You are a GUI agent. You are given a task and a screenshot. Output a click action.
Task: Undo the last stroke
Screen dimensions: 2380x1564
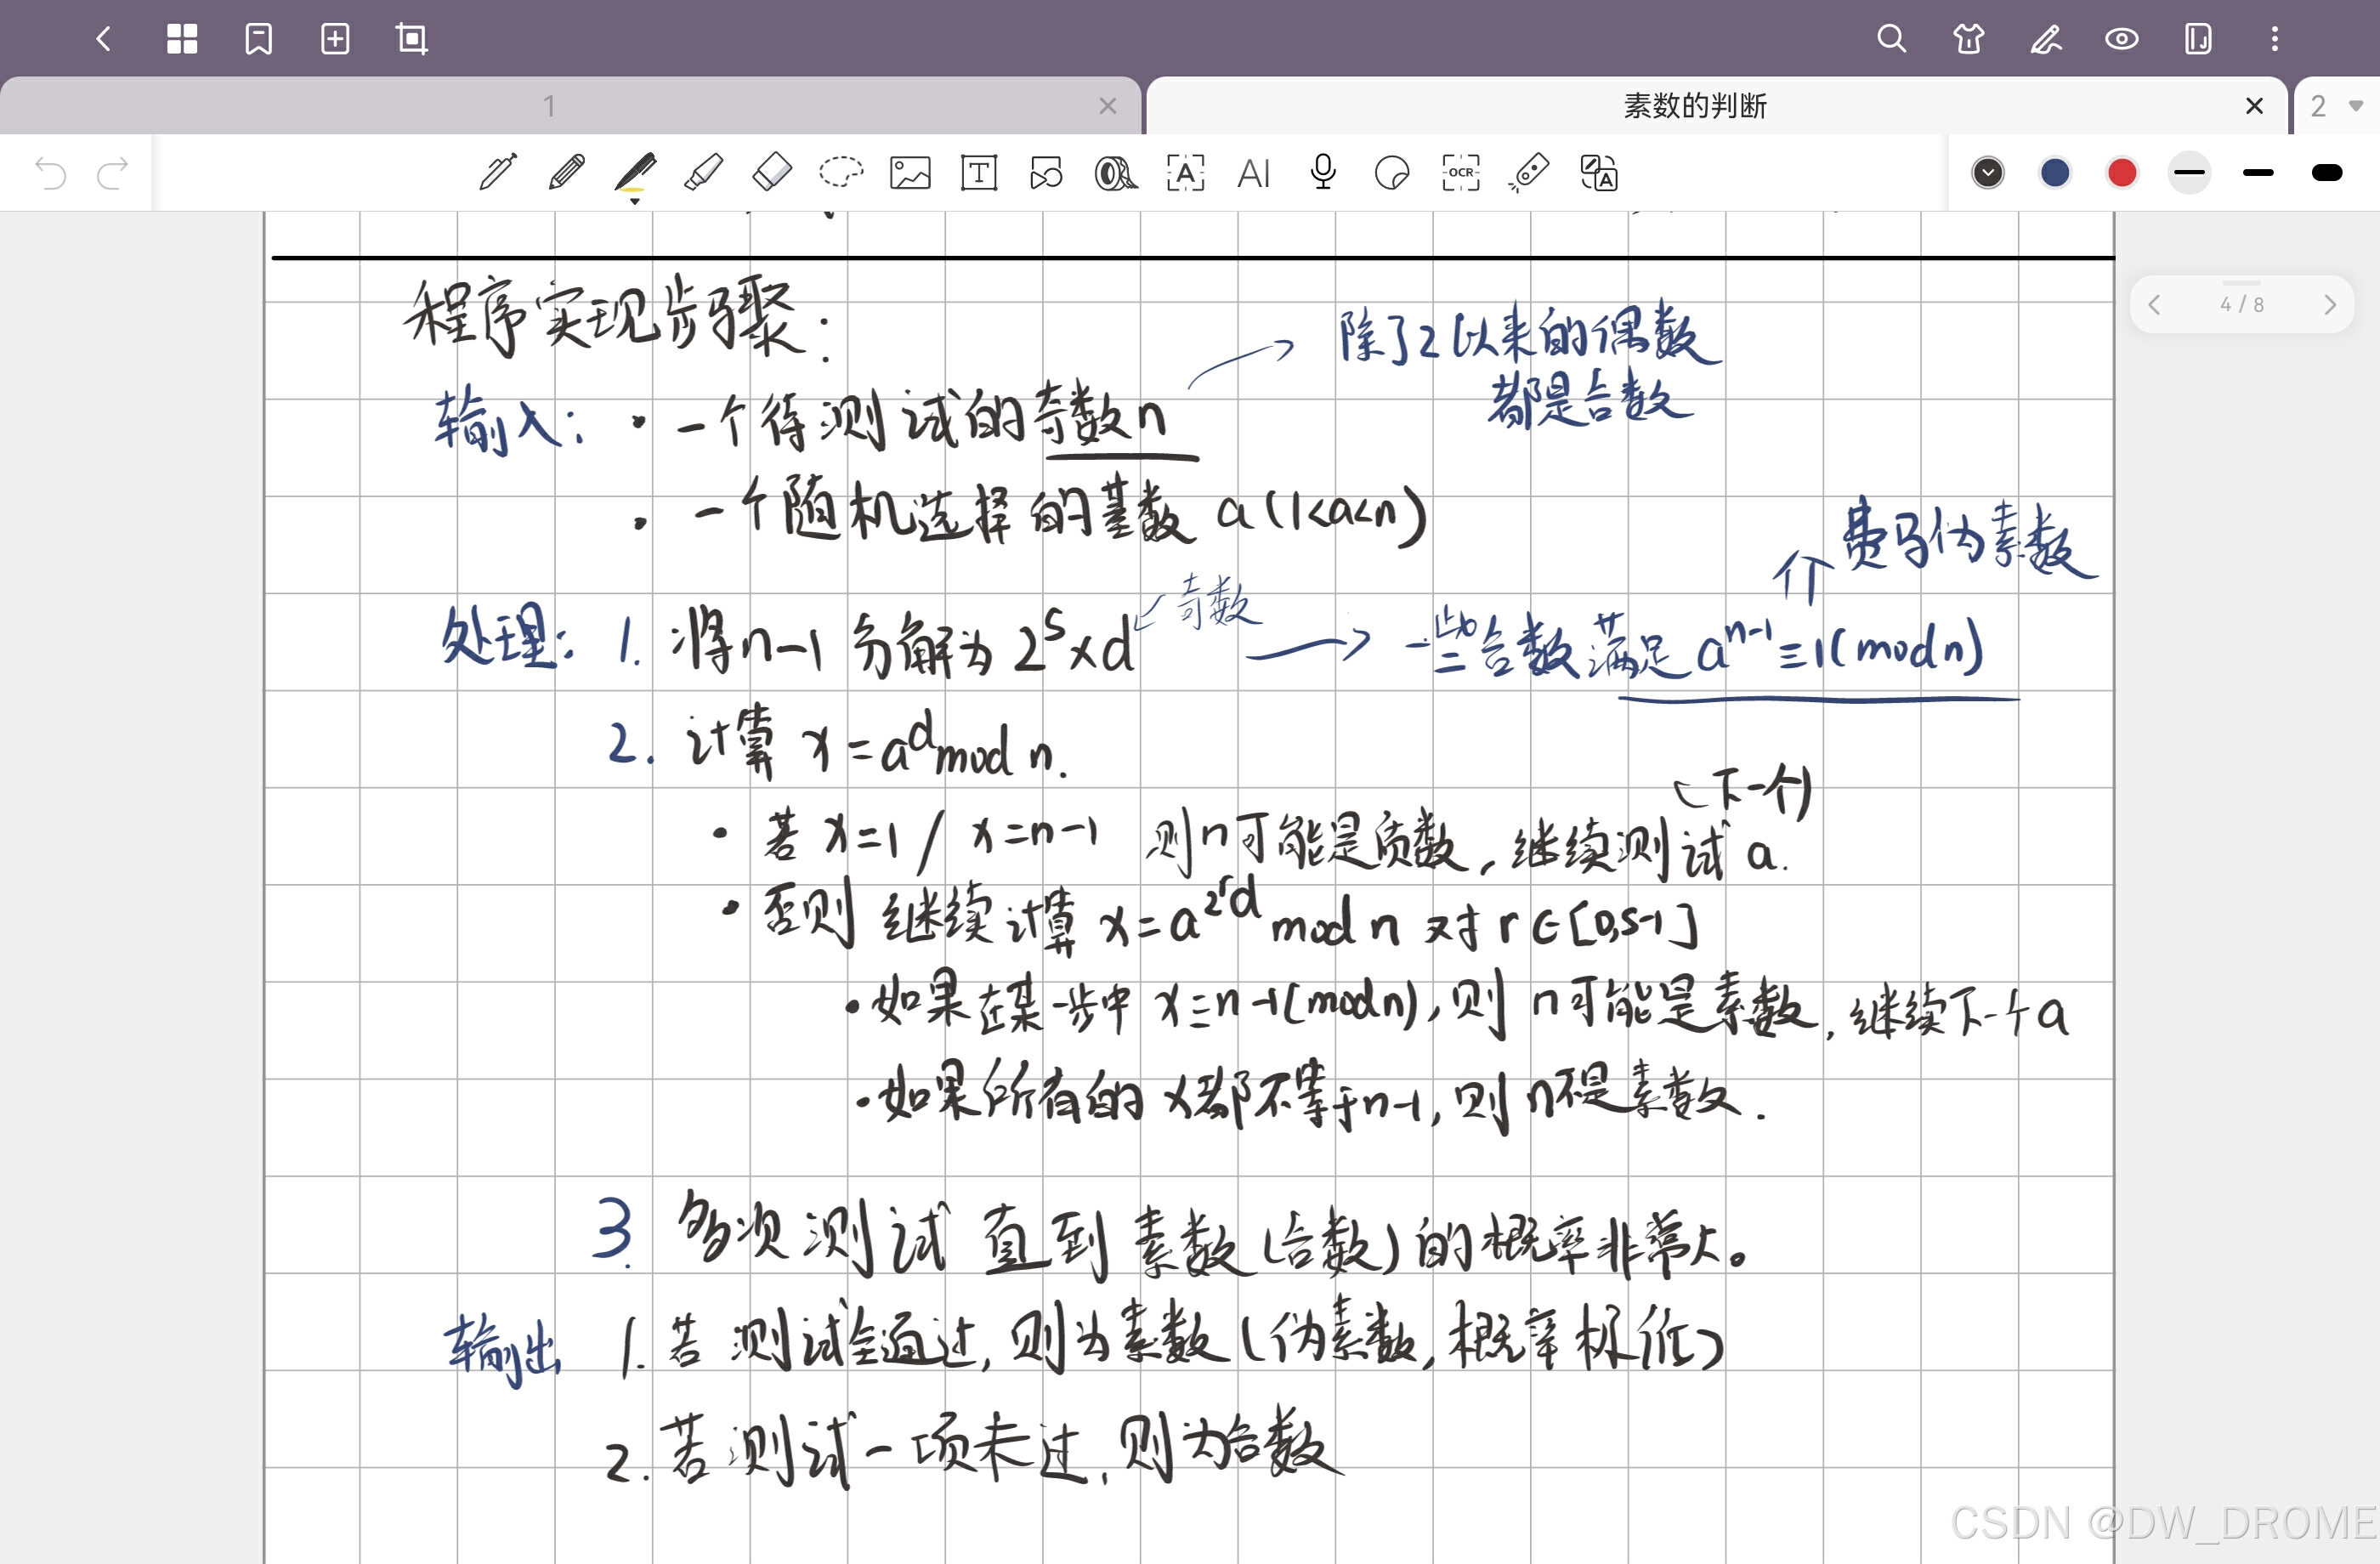[50, 173]
